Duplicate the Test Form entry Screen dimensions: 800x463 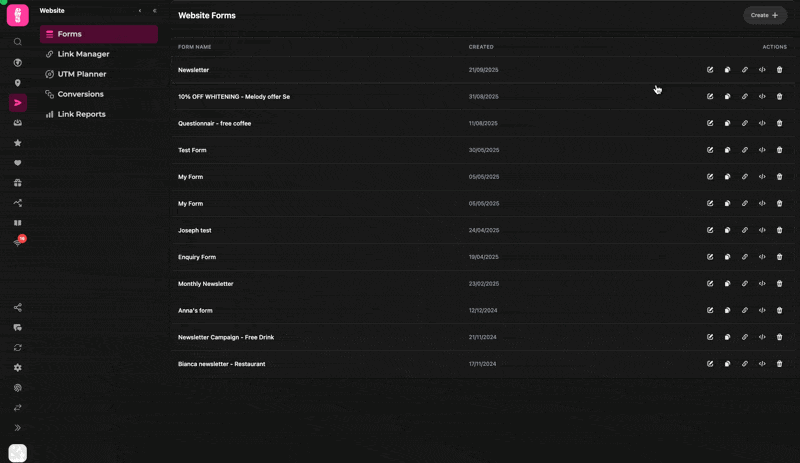tap(727, 150)
